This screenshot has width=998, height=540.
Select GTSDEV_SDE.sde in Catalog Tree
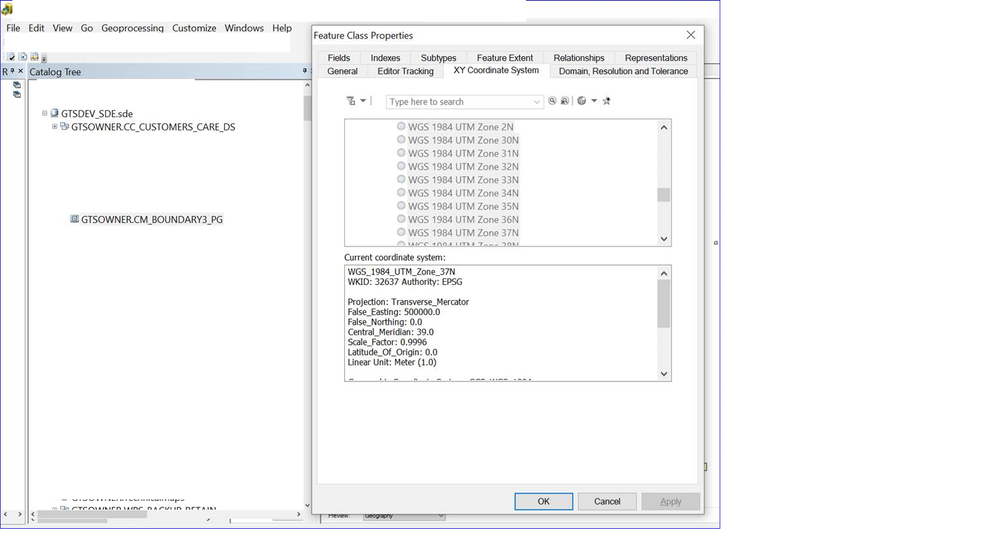click(x=97, y=114)
